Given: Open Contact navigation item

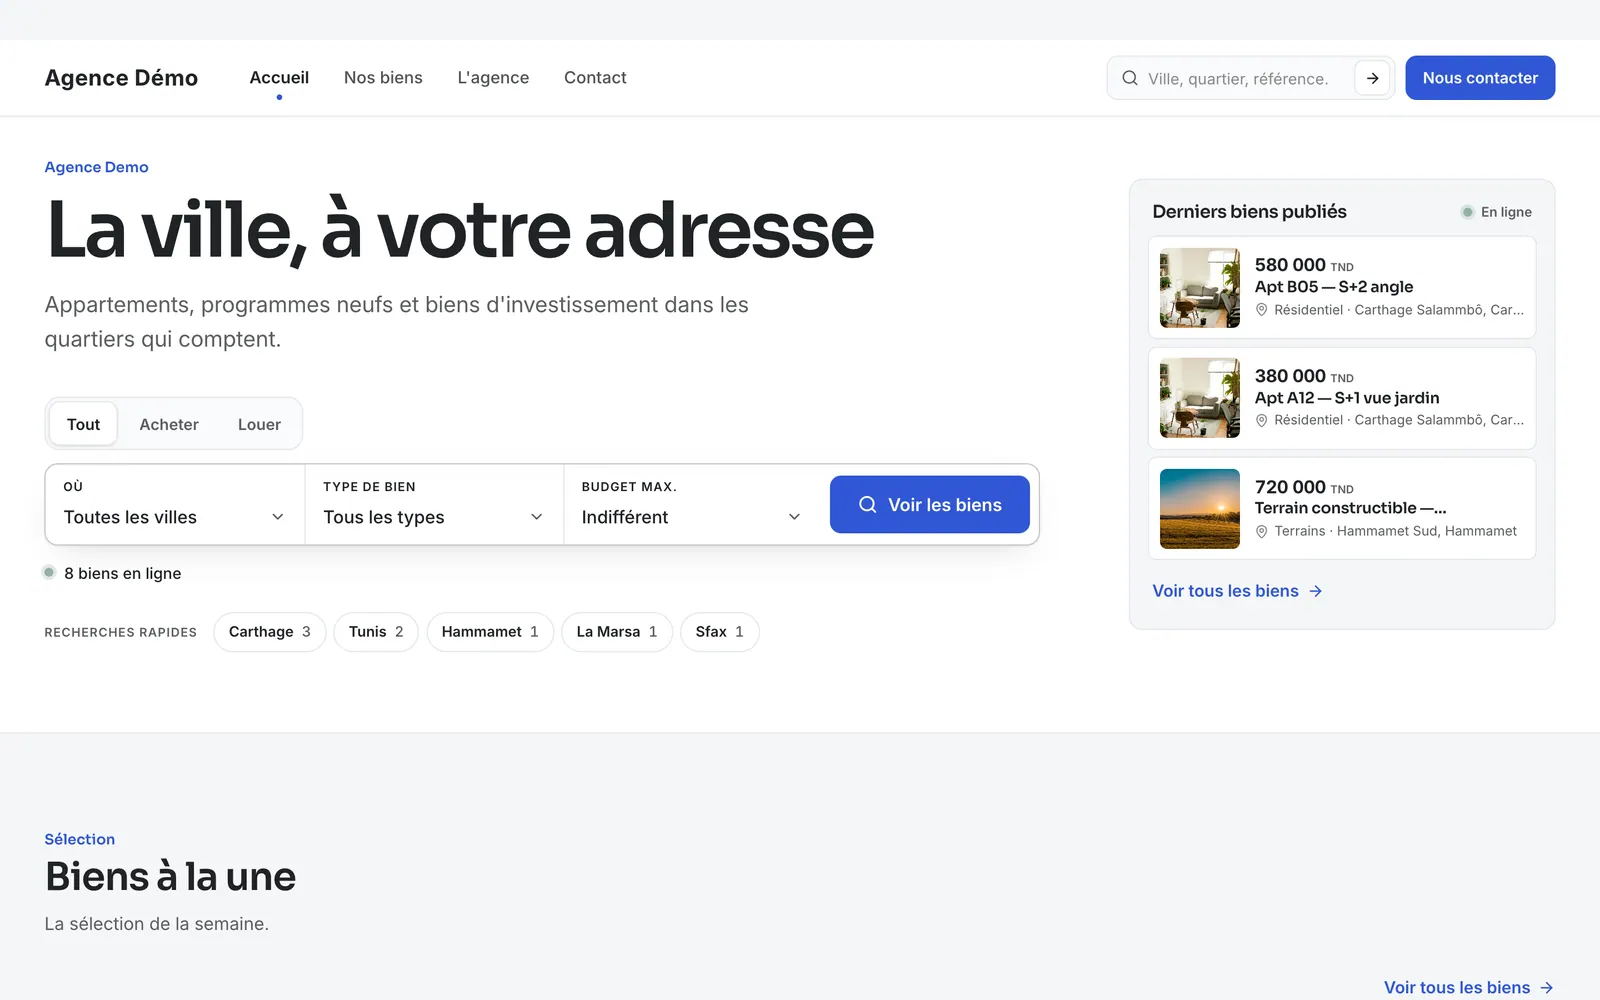Looking at the screenshot, I should point(595,78).
